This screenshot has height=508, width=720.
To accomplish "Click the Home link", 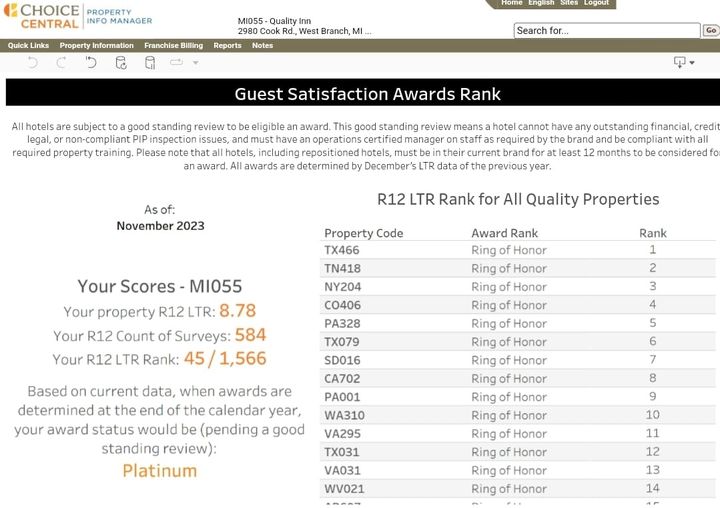I will tap(512, 3).
